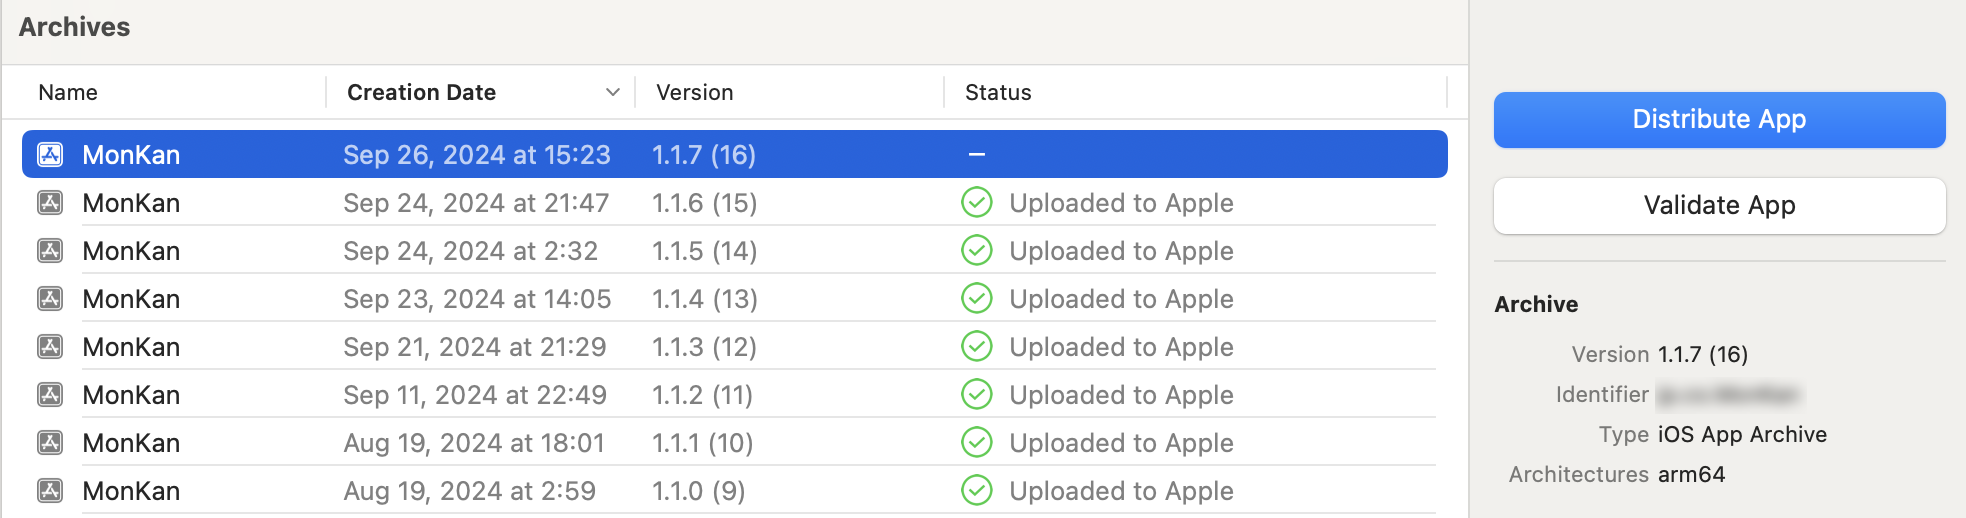Click the archive icon for version 1.1.3 (12)
This screenshot has height=518, width=1966.
(50, 347)
